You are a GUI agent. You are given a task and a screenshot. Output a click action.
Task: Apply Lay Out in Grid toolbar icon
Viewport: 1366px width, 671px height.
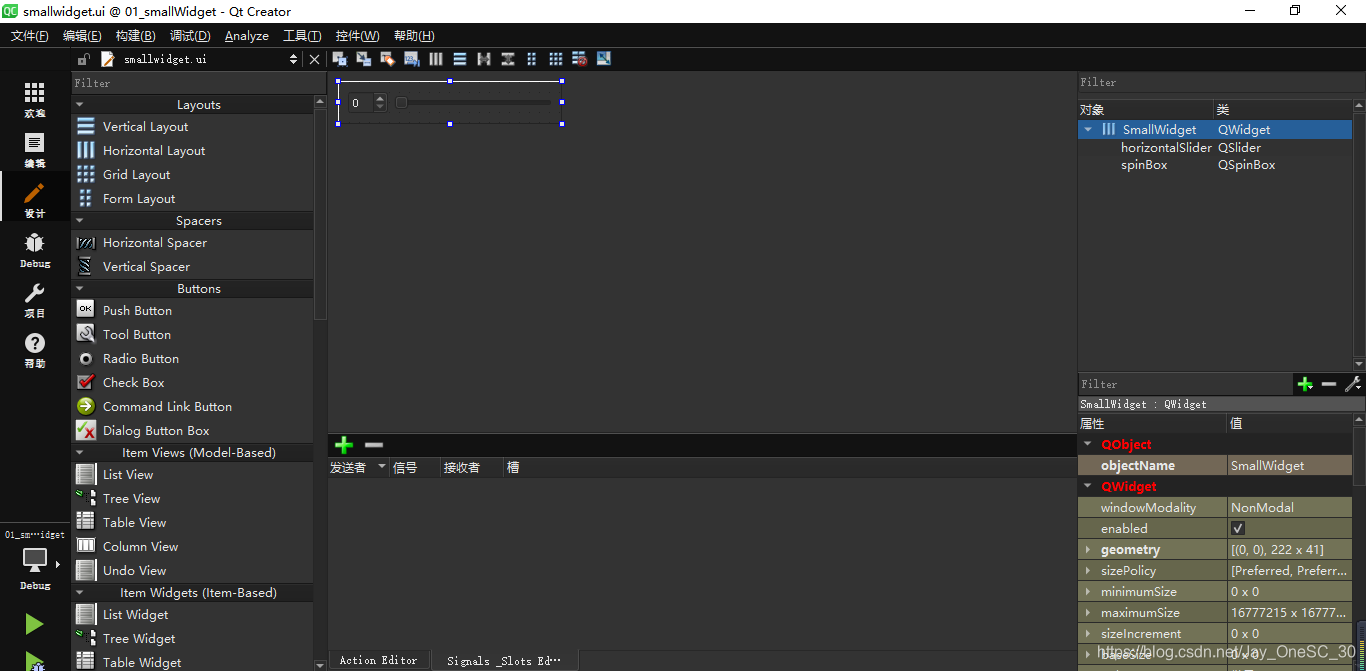tap(556, 59)
